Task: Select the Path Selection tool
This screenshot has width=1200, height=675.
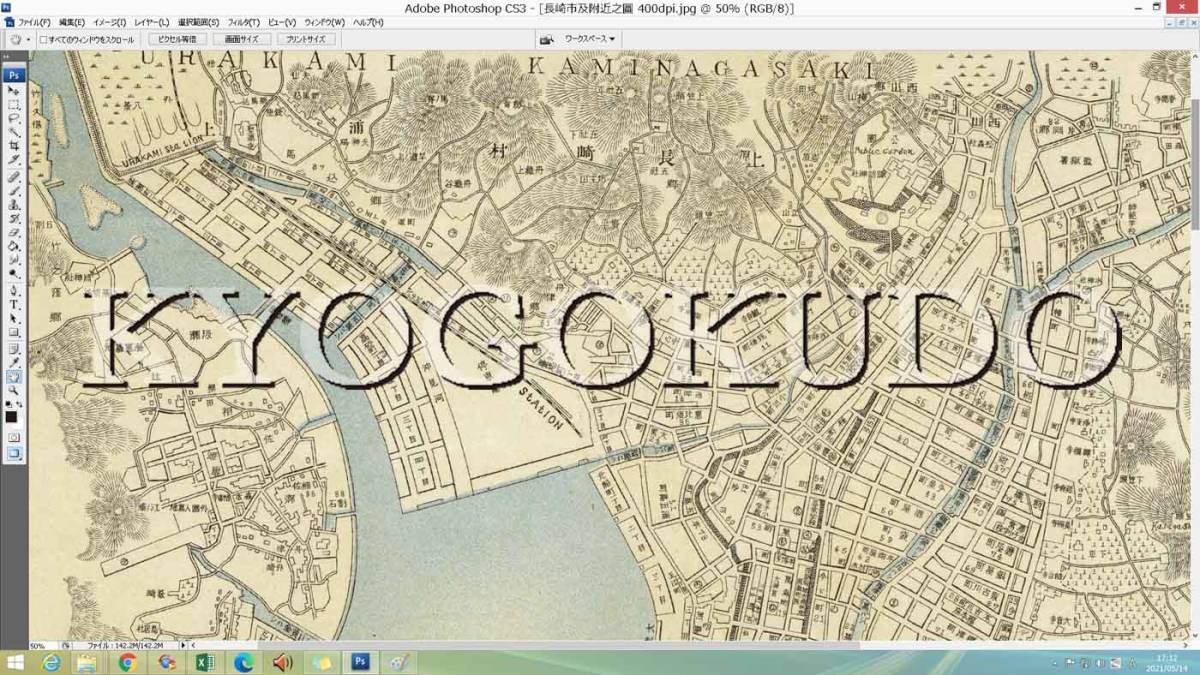Action: coord(14,317)
